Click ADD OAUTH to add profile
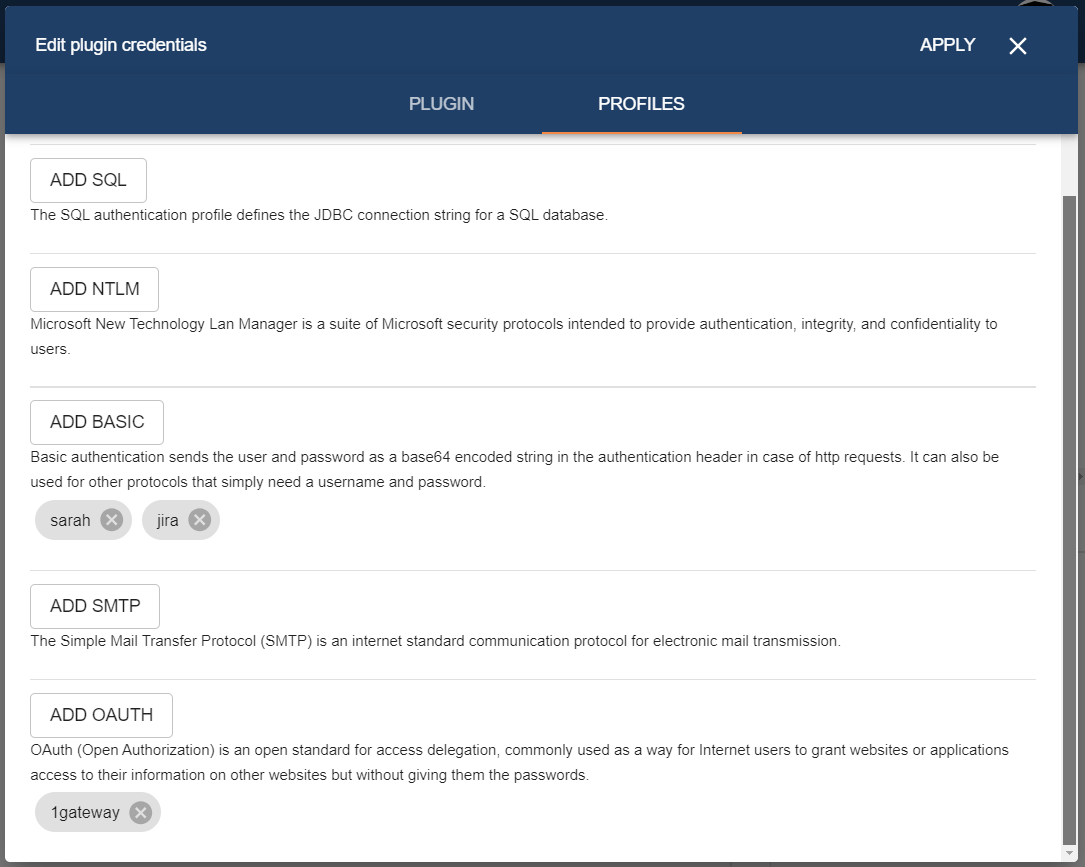The width and height of the screenshot is (1085, 867). coord(101,715)
